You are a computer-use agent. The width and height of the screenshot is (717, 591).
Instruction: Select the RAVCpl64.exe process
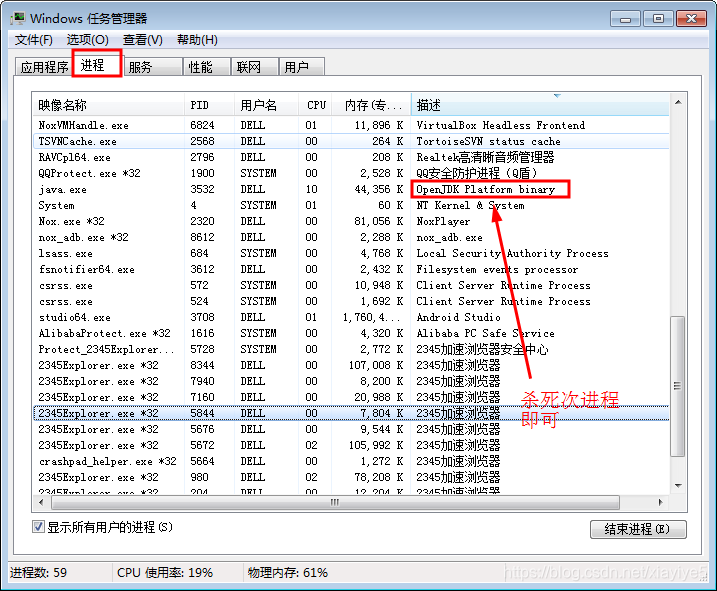click(x=351, y=157)
